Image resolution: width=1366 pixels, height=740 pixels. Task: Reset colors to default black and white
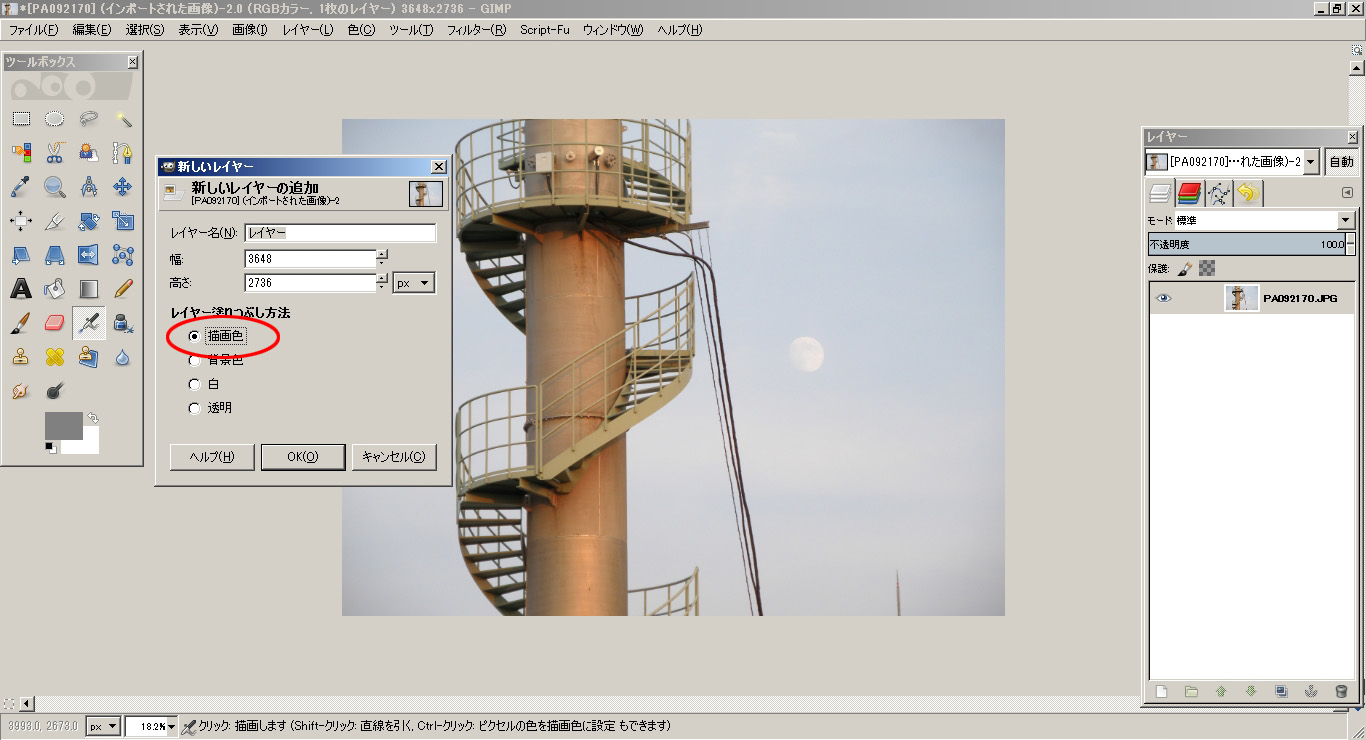50,448
